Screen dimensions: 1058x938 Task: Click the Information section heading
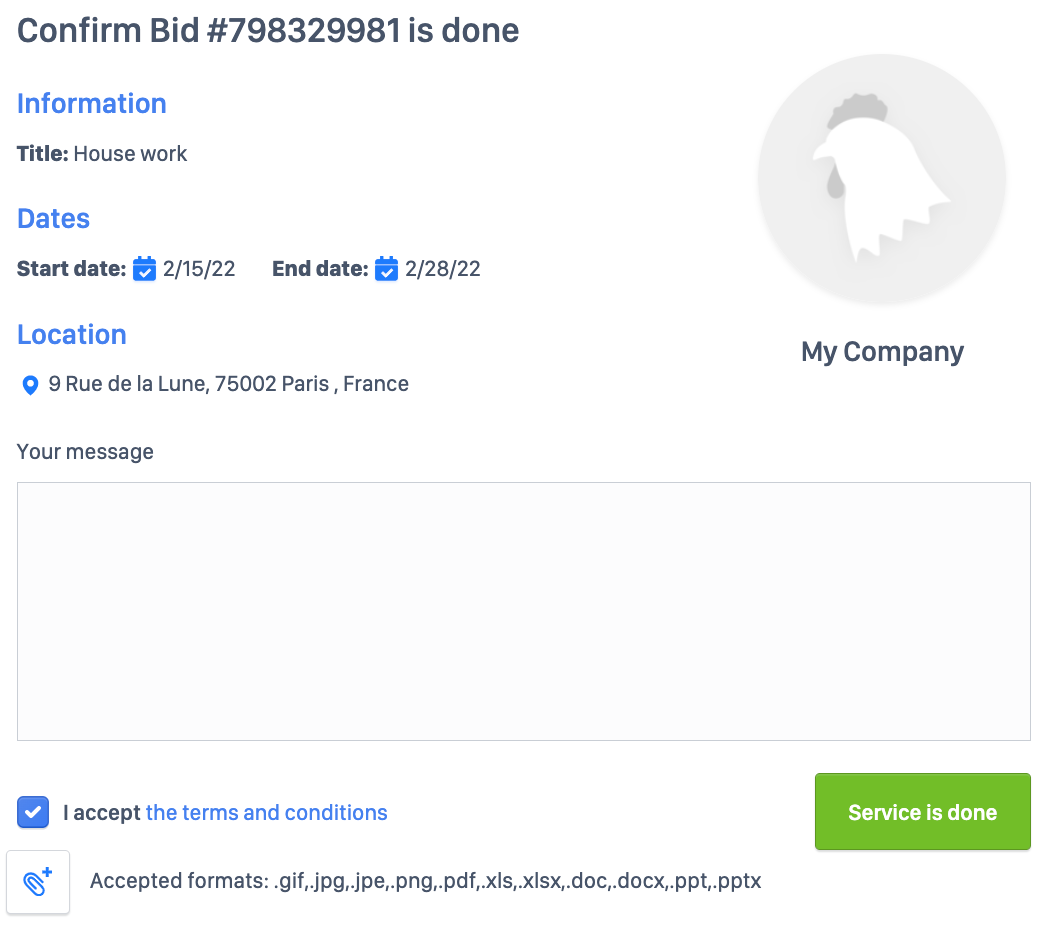coord(92,104)
